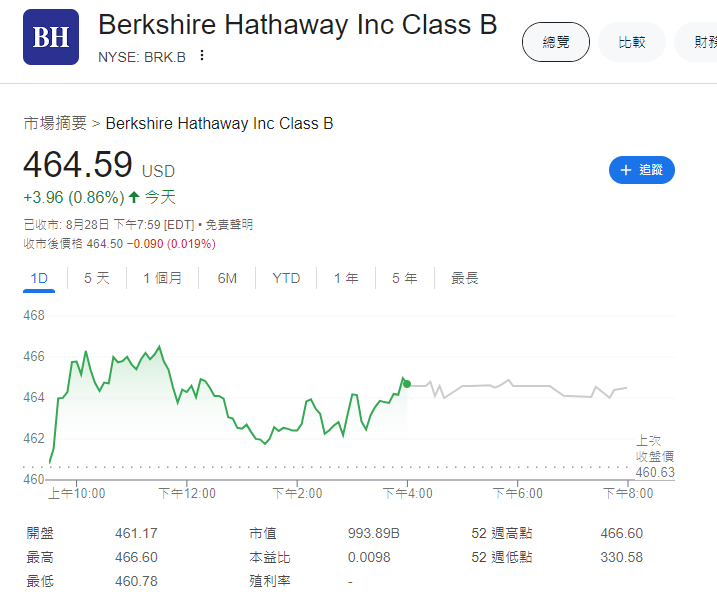Open the 比較 tab
Image resolution: width=717 pixels, height=597 pixels.
pos(632,42)
